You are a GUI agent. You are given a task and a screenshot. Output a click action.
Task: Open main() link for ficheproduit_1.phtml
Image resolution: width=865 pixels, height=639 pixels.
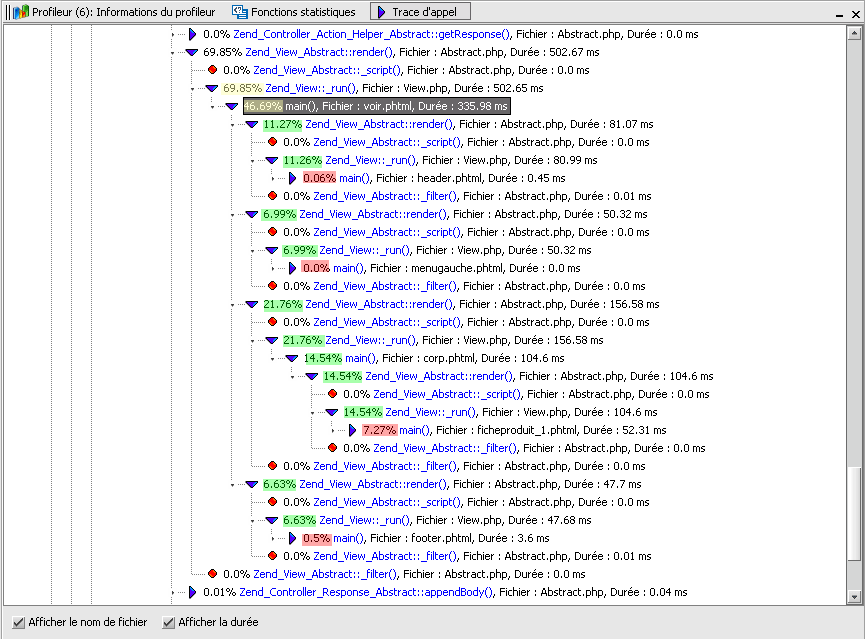coord(414,430)
